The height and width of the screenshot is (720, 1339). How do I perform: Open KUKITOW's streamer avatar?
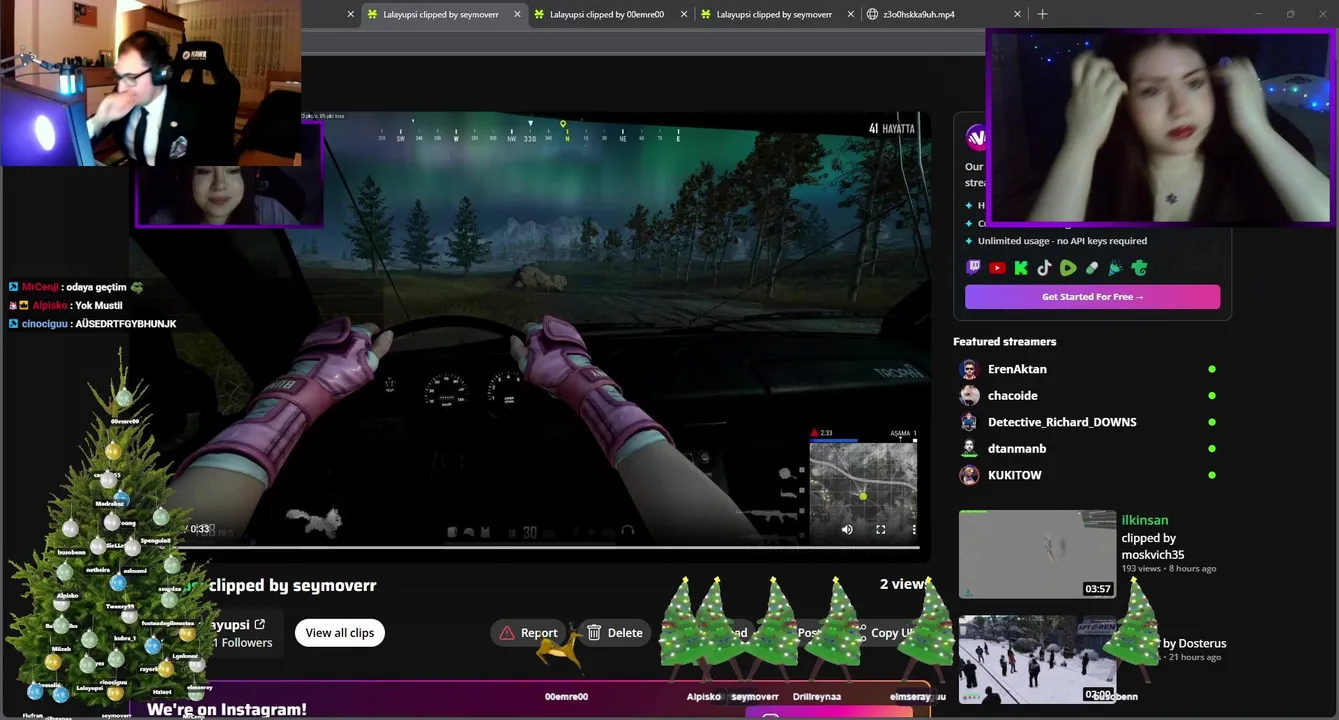[969, 475]
